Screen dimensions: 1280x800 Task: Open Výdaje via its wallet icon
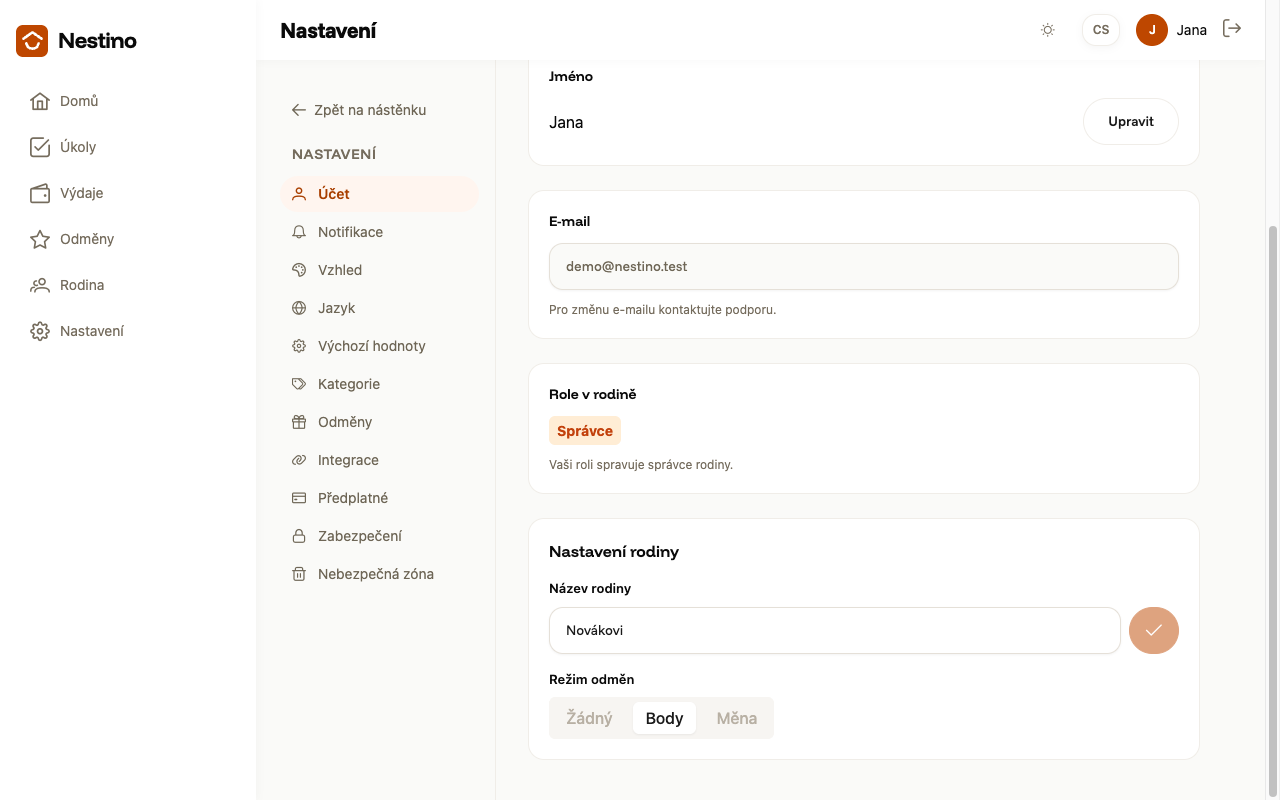pos(40,193)
